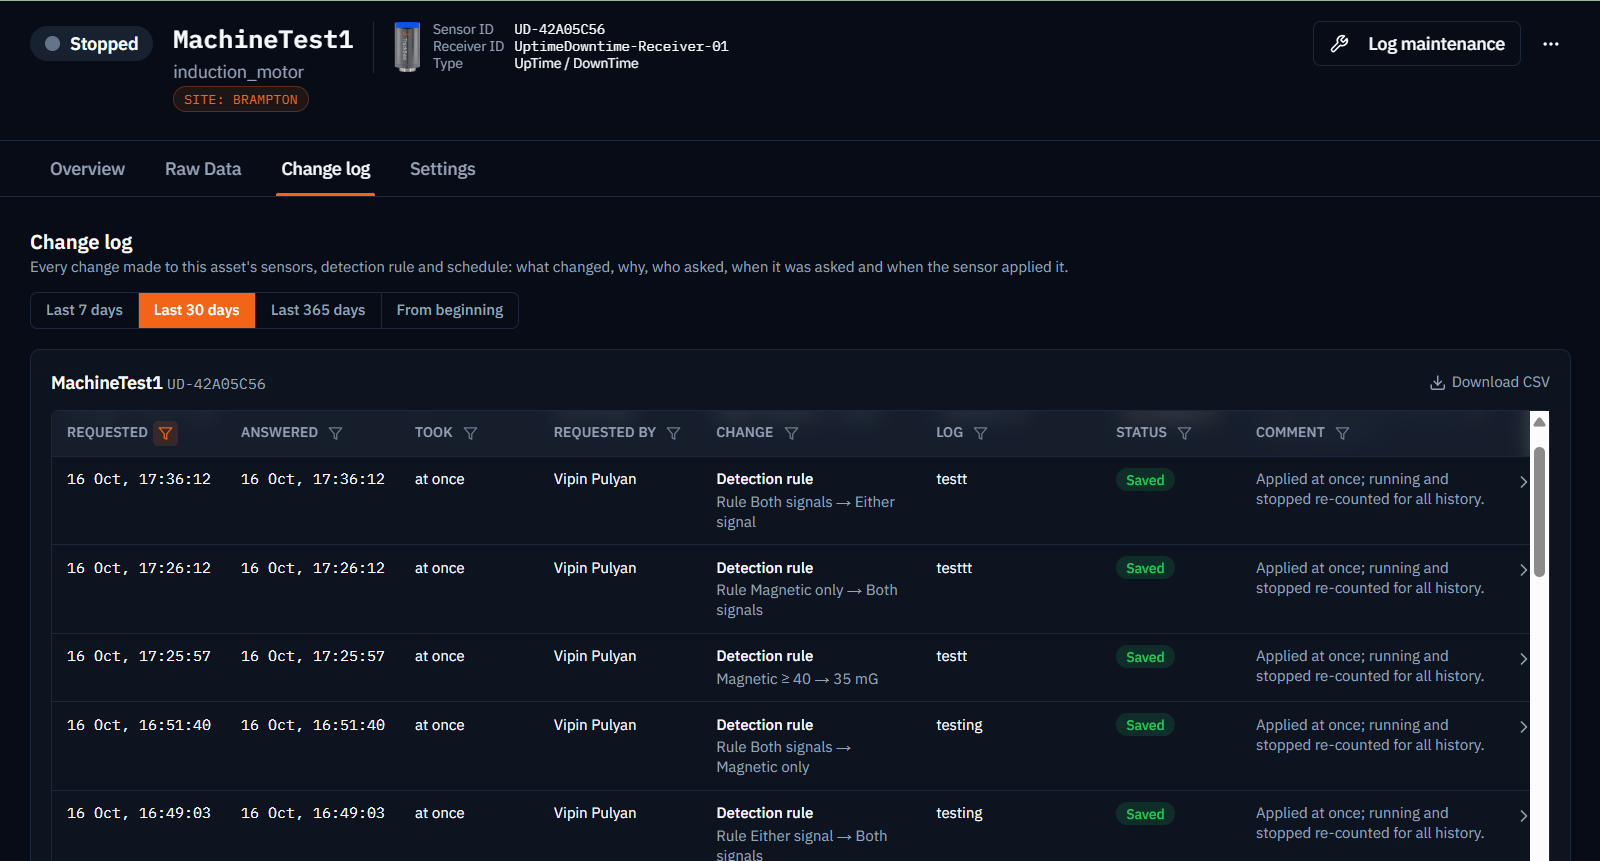This screenshot has width=1600, height=861.
Task: Click Saved status in the 17:36:12 row
Action: (1145, 480)
